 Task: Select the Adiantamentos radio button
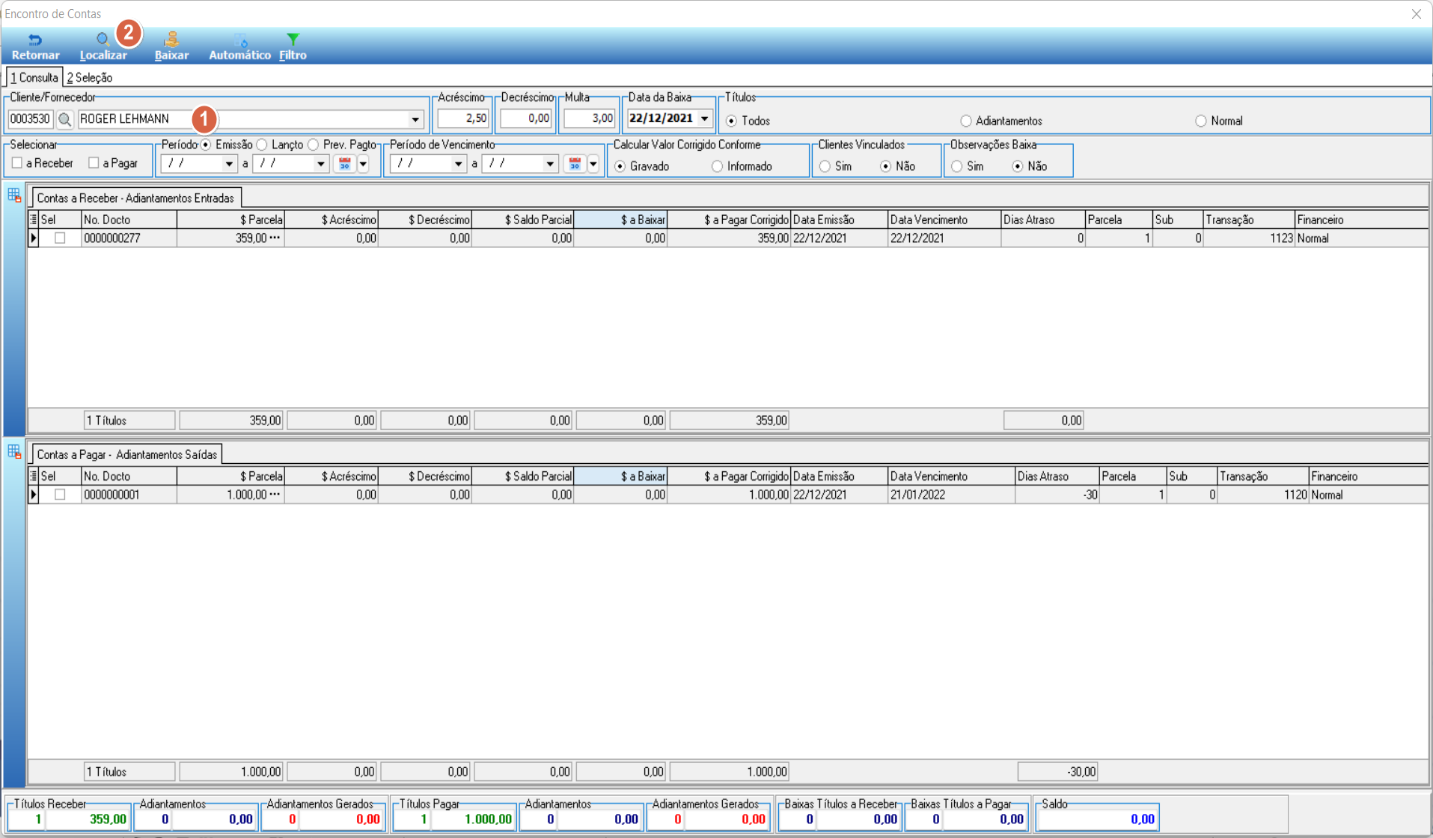click(966, 120)
